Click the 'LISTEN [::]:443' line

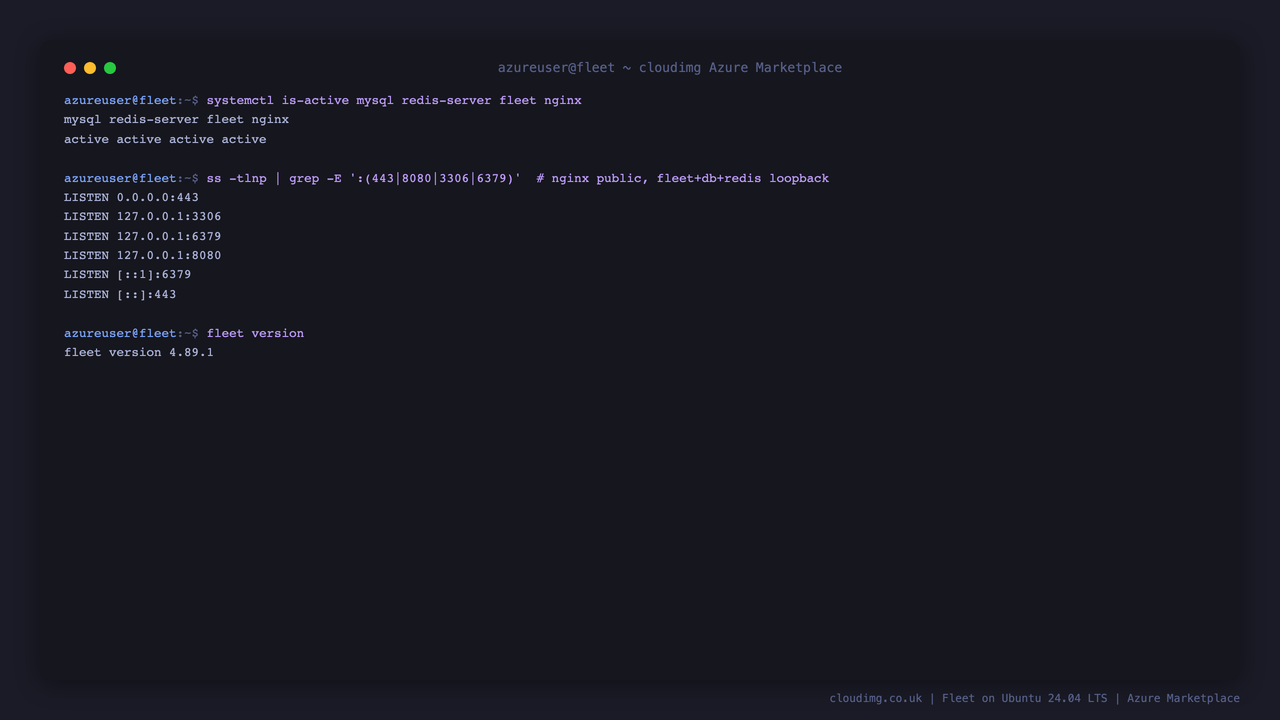120,294
